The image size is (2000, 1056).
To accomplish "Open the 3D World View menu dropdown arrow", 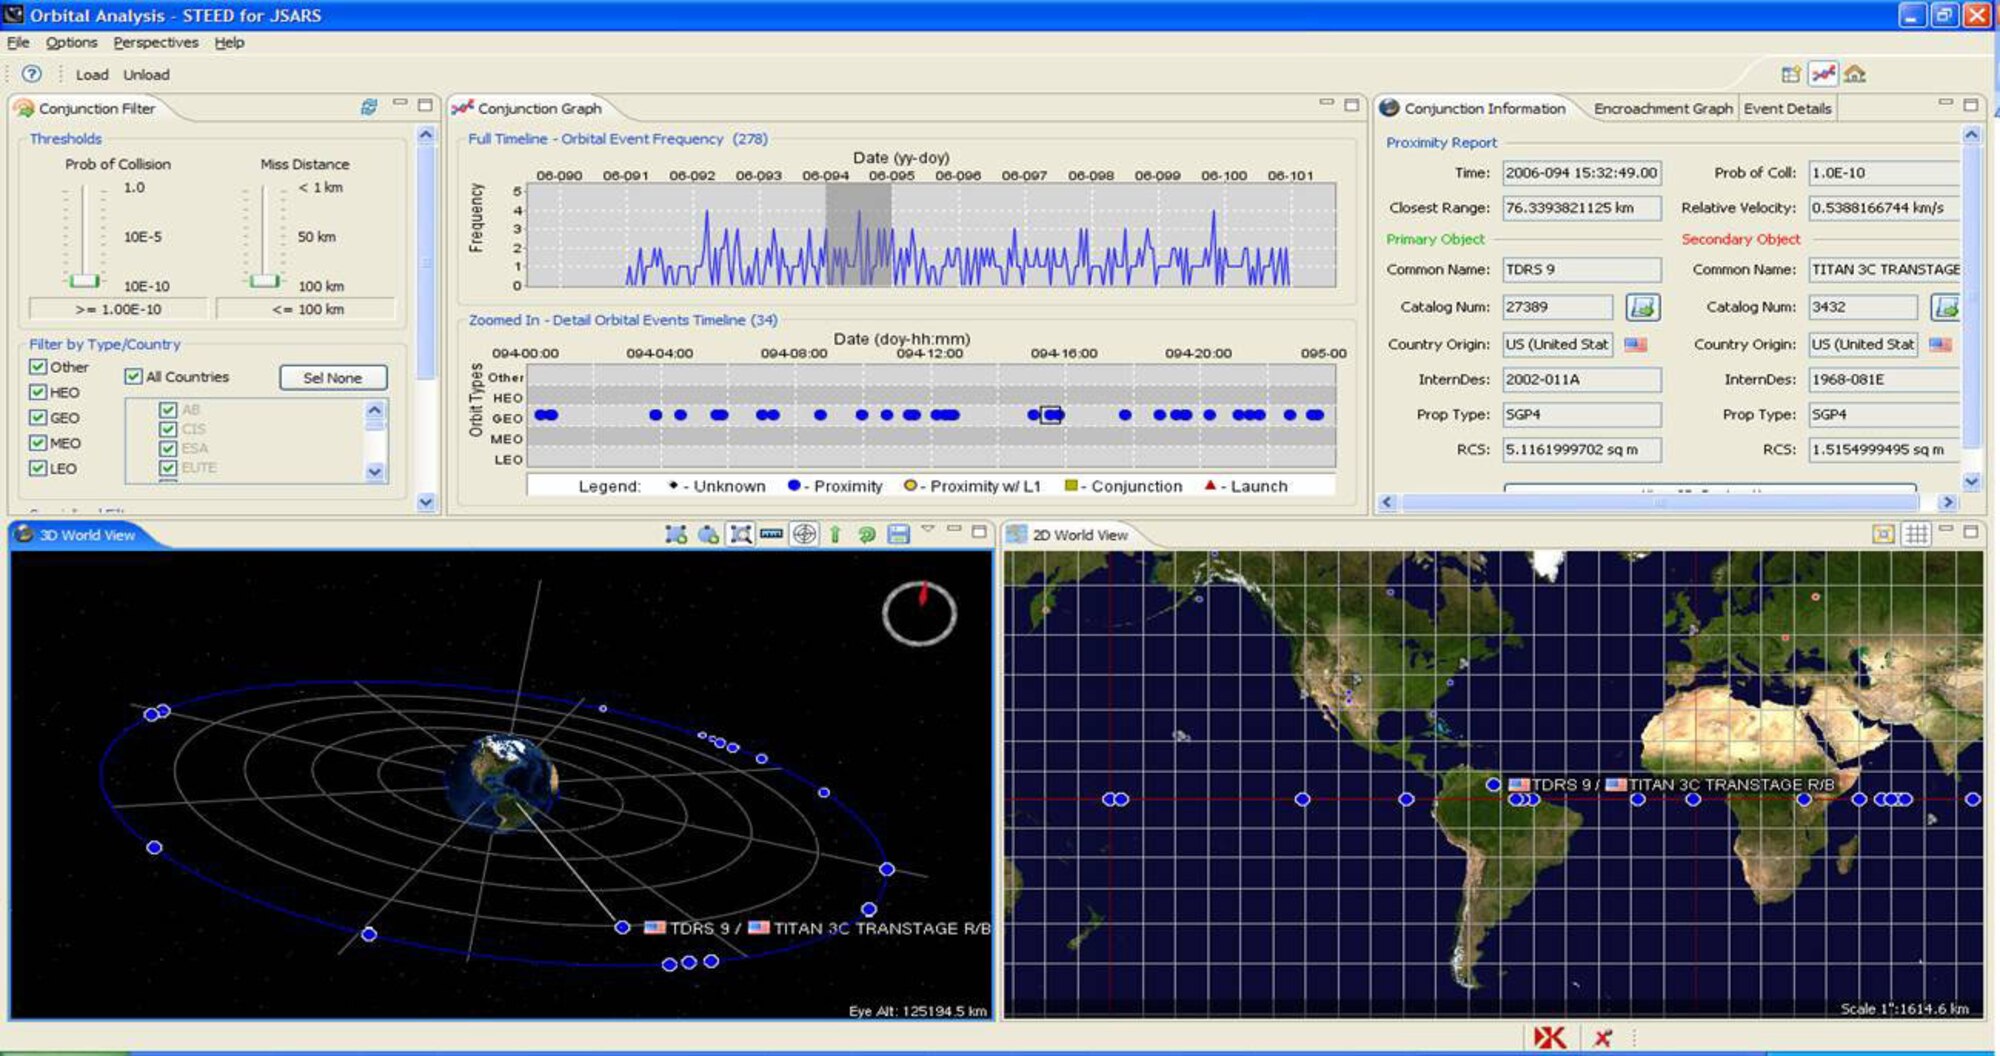I will [928, 529].
